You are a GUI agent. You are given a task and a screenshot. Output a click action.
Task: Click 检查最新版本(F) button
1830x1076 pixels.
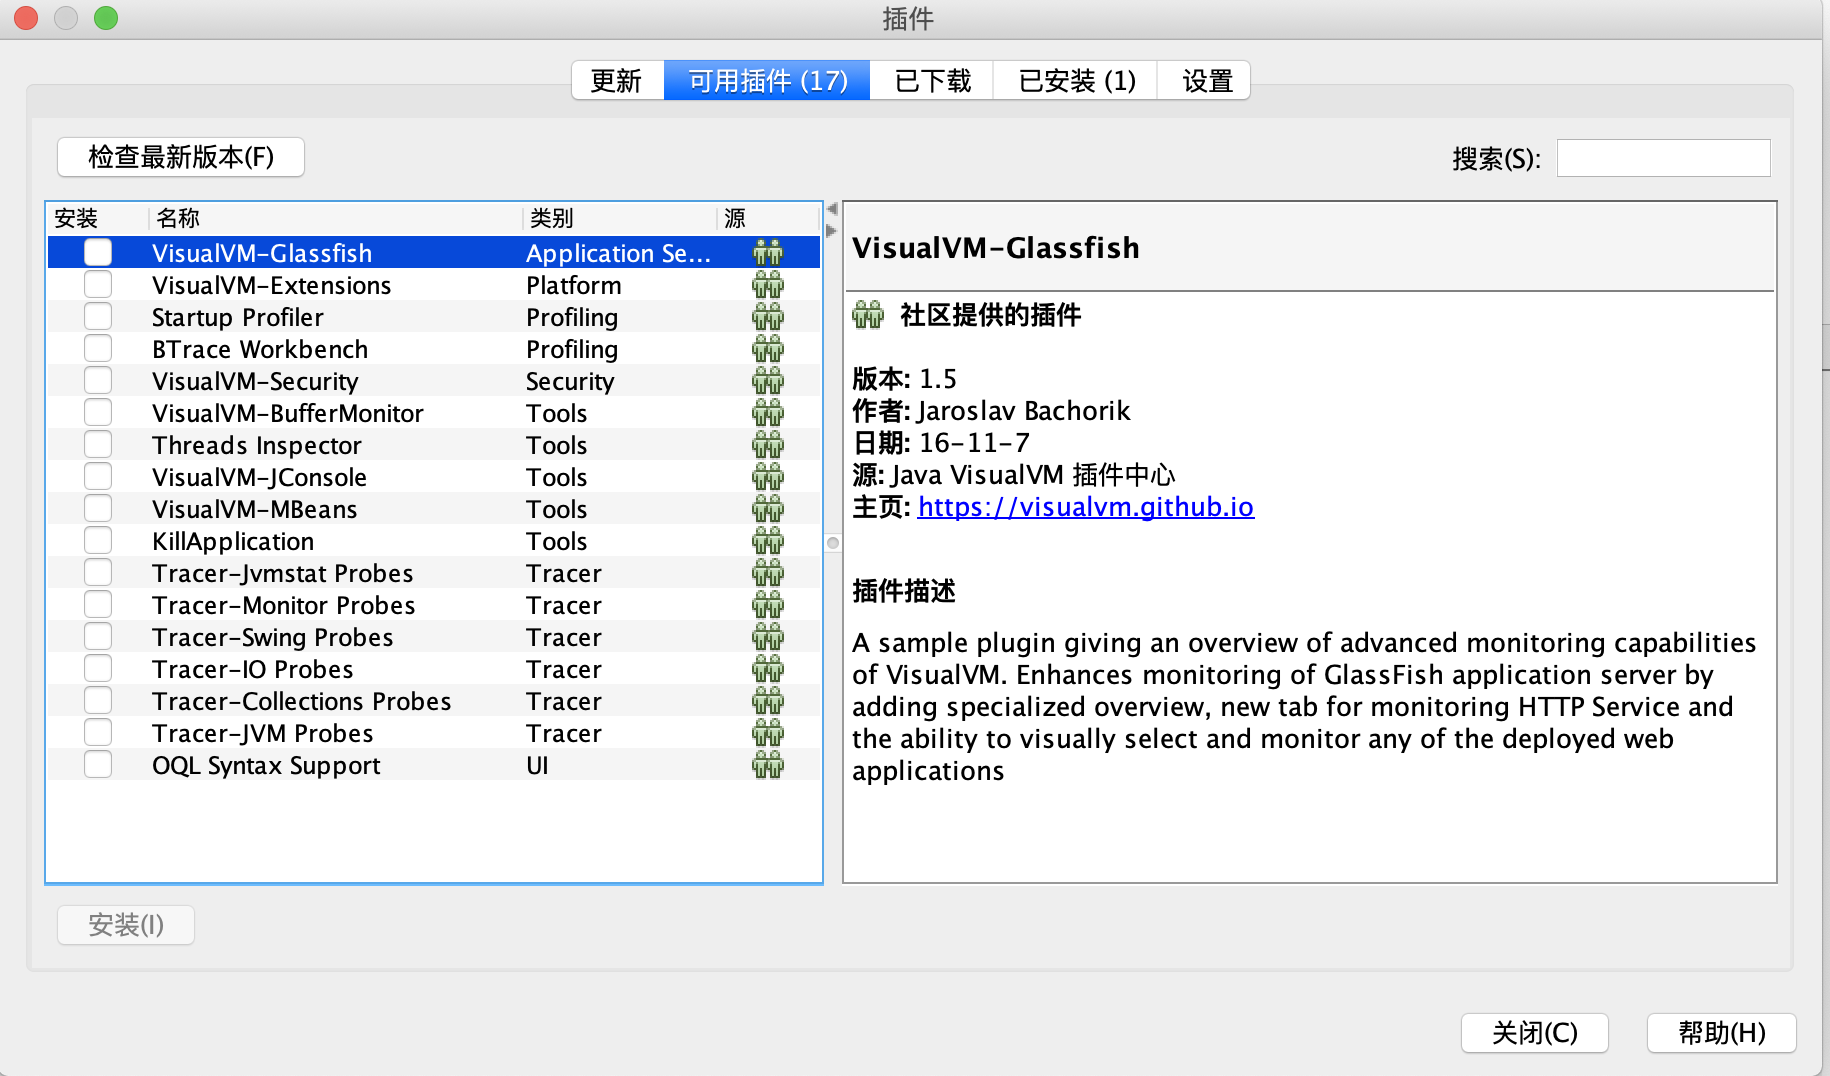tap(181, 157)
